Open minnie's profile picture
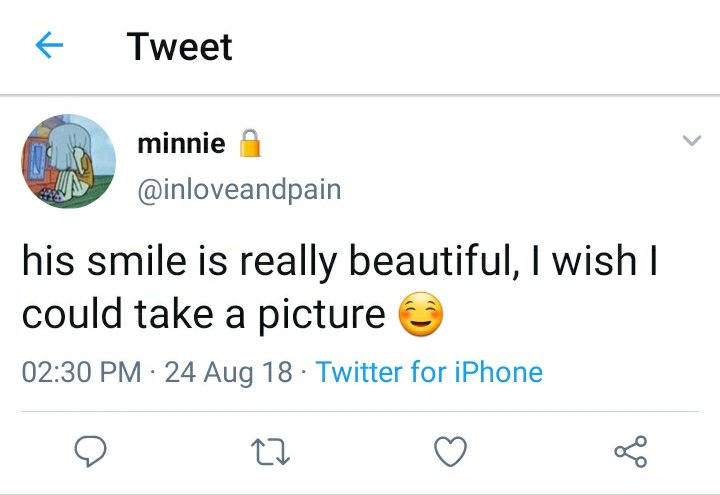 [68, 161]
